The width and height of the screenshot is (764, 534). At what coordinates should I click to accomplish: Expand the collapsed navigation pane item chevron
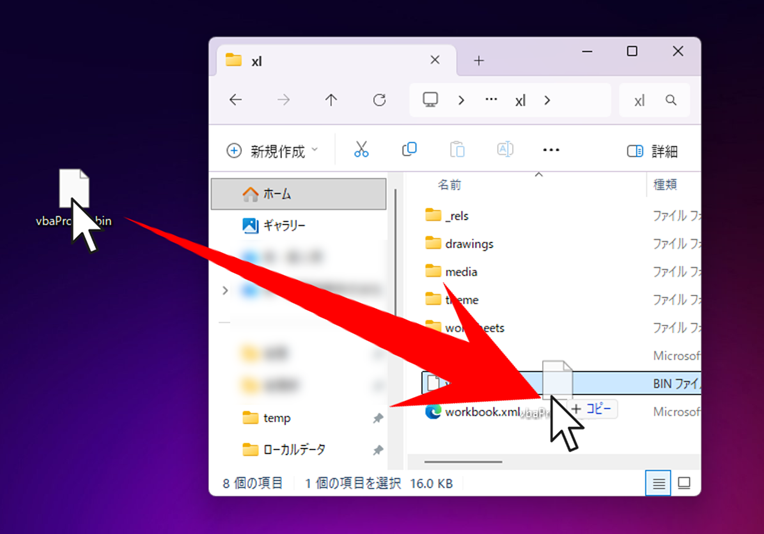[225, 291]
